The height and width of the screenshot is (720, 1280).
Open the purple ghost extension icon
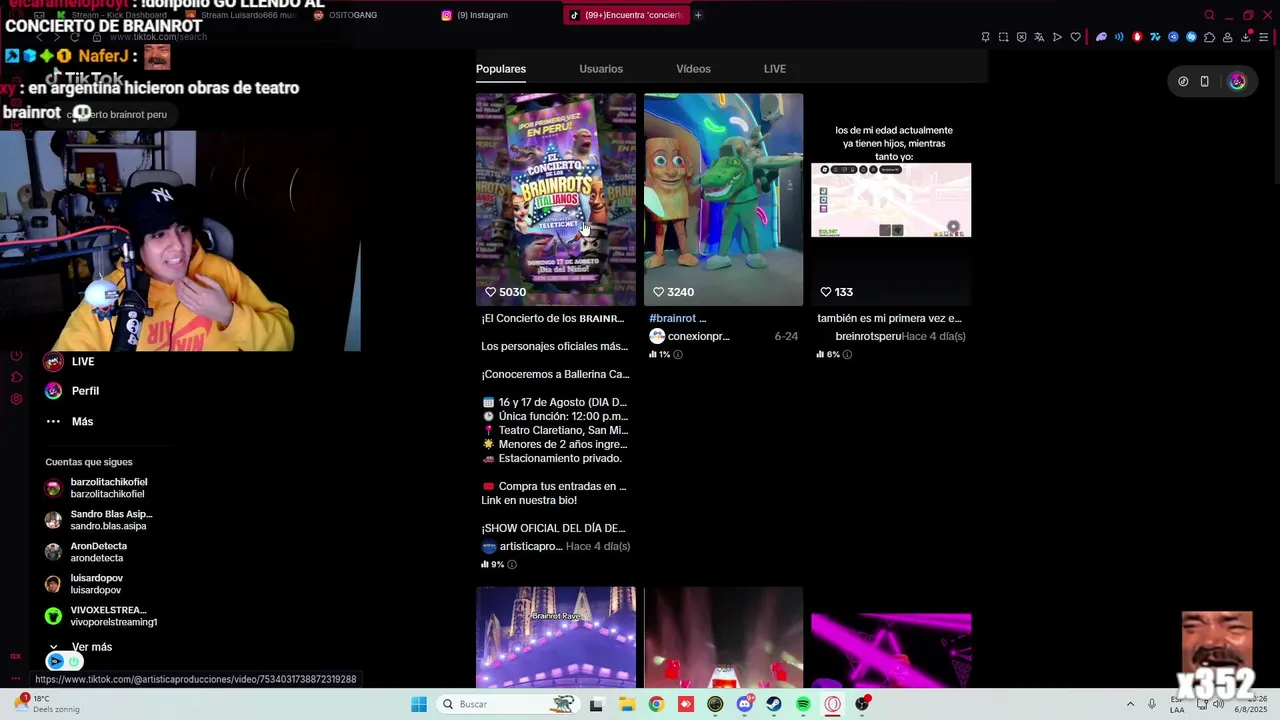pyautogui.click(x=1101, y=37)
